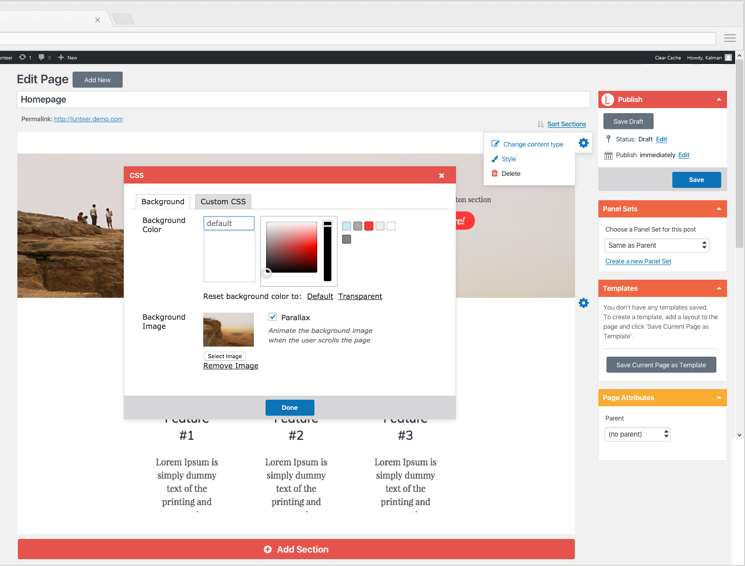745x566 pixels.
Task: Open the browser hamburger menu
Action: [730, 38]
